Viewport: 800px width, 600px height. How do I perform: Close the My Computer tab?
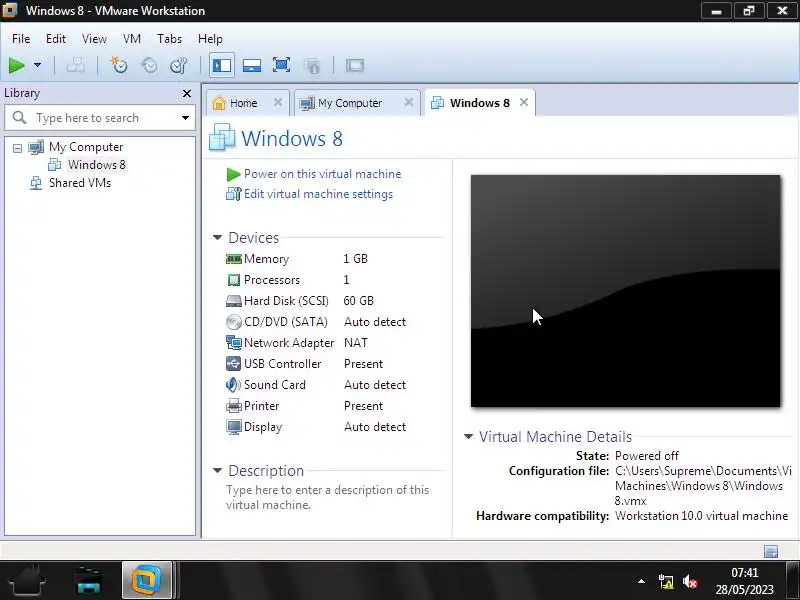click(x=409, y=102)
